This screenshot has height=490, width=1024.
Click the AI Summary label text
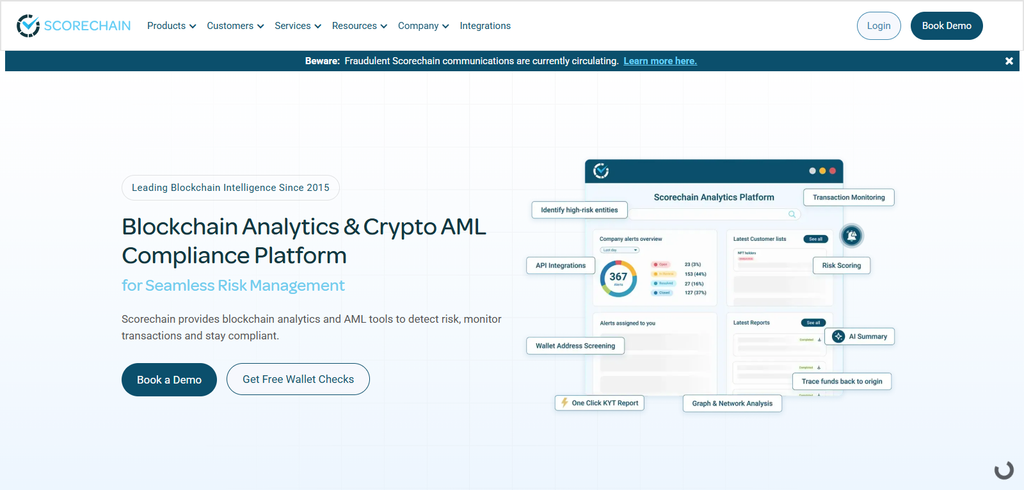(x=868, y=336)
